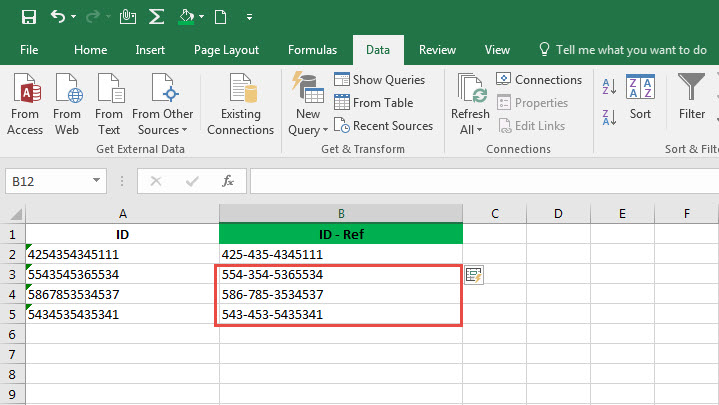
Task: Click the AutoSum sigma icon
Action: [156, 17]
